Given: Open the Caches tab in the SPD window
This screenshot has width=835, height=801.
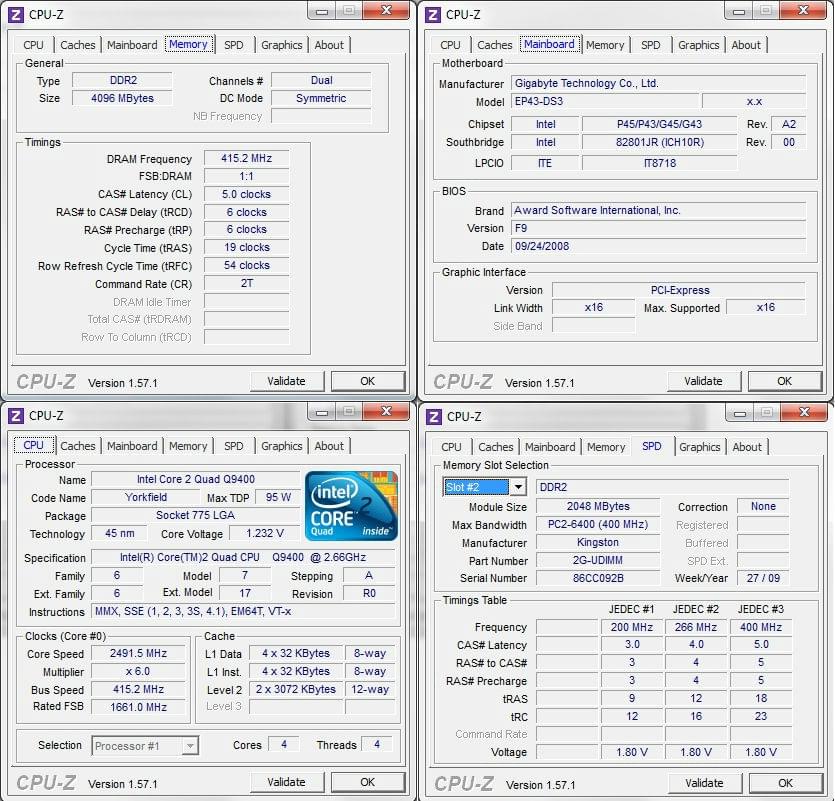Looking at the screenshot, I should click(x=496, y=447).
